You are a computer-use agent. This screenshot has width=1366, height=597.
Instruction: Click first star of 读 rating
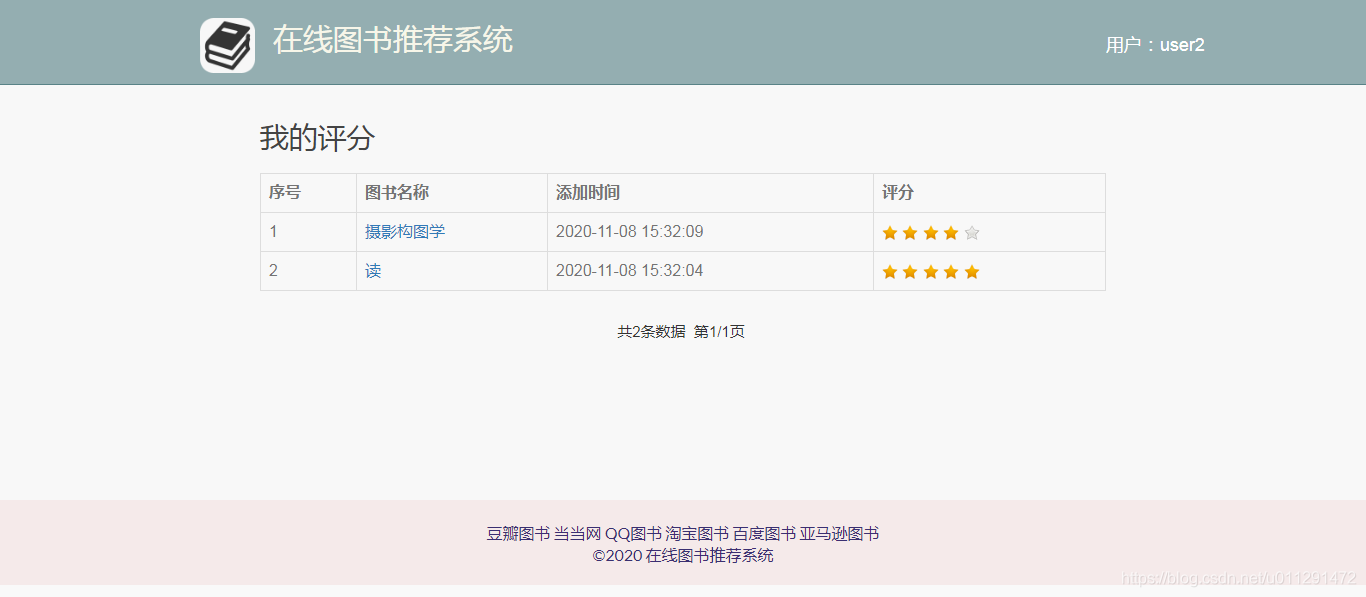(x=890, y=272)
